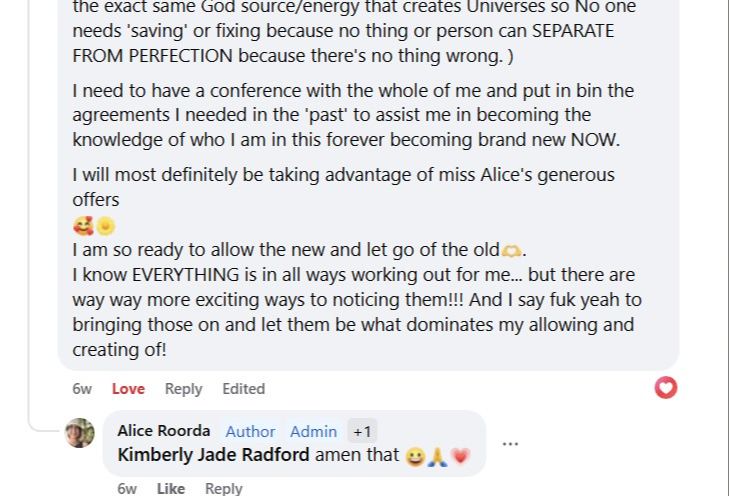729x496 pixels.
Task: Click the grinning face emoji in Alice's reply
Action: pos(416,456)
